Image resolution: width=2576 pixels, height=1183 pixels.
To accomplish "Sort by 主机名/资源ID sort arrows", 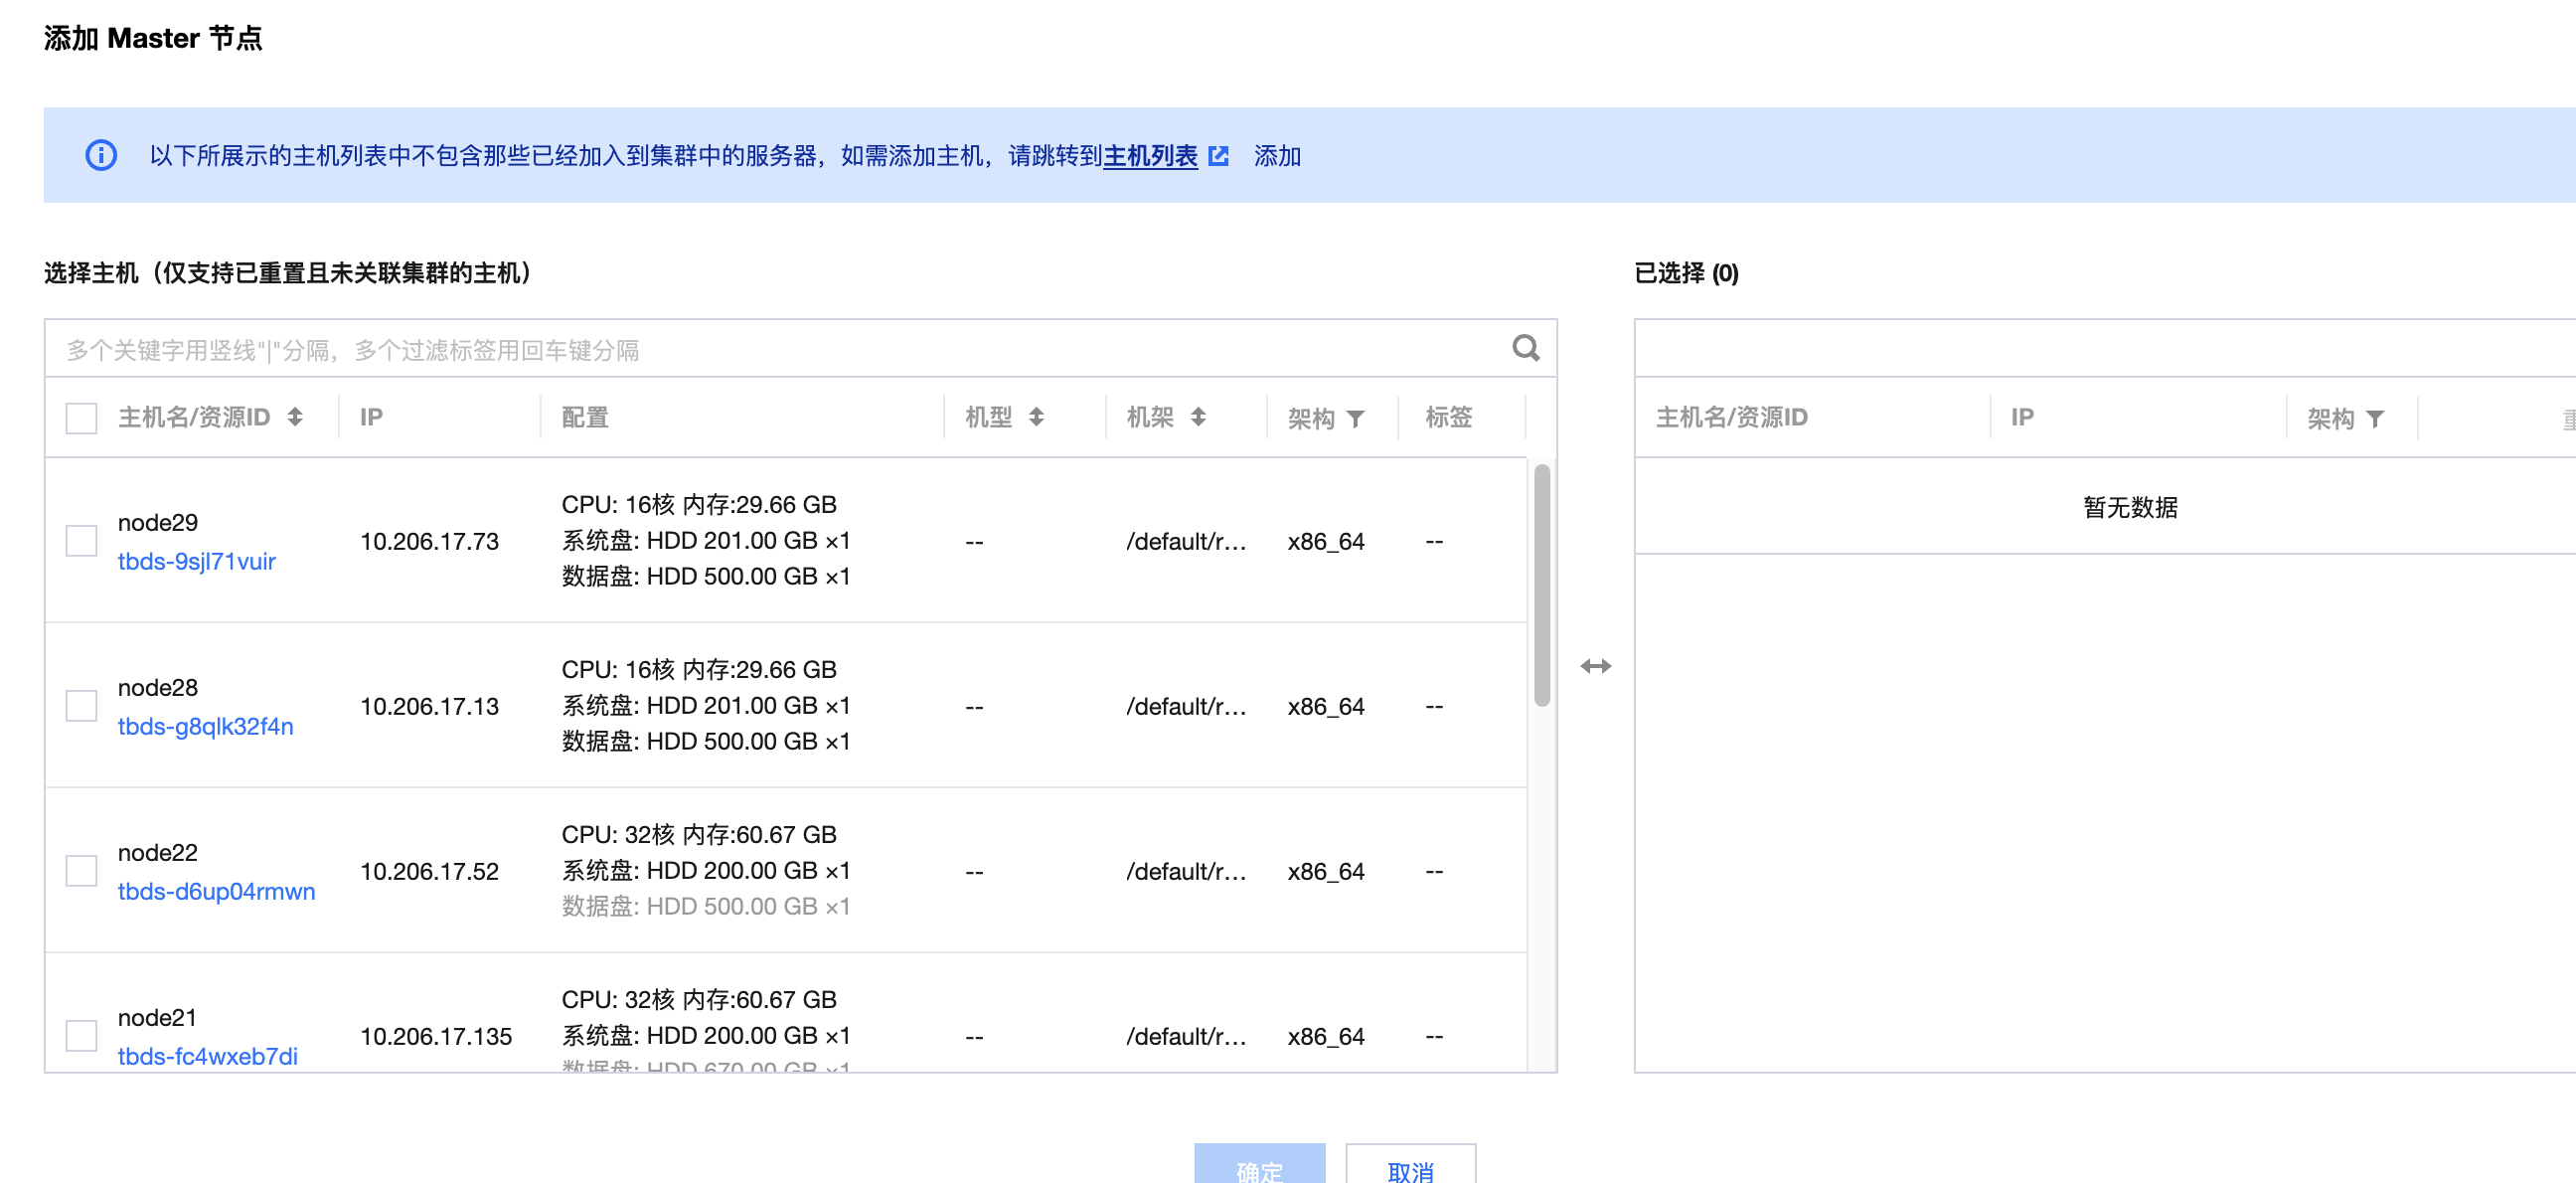I will [x=295, y=417].
